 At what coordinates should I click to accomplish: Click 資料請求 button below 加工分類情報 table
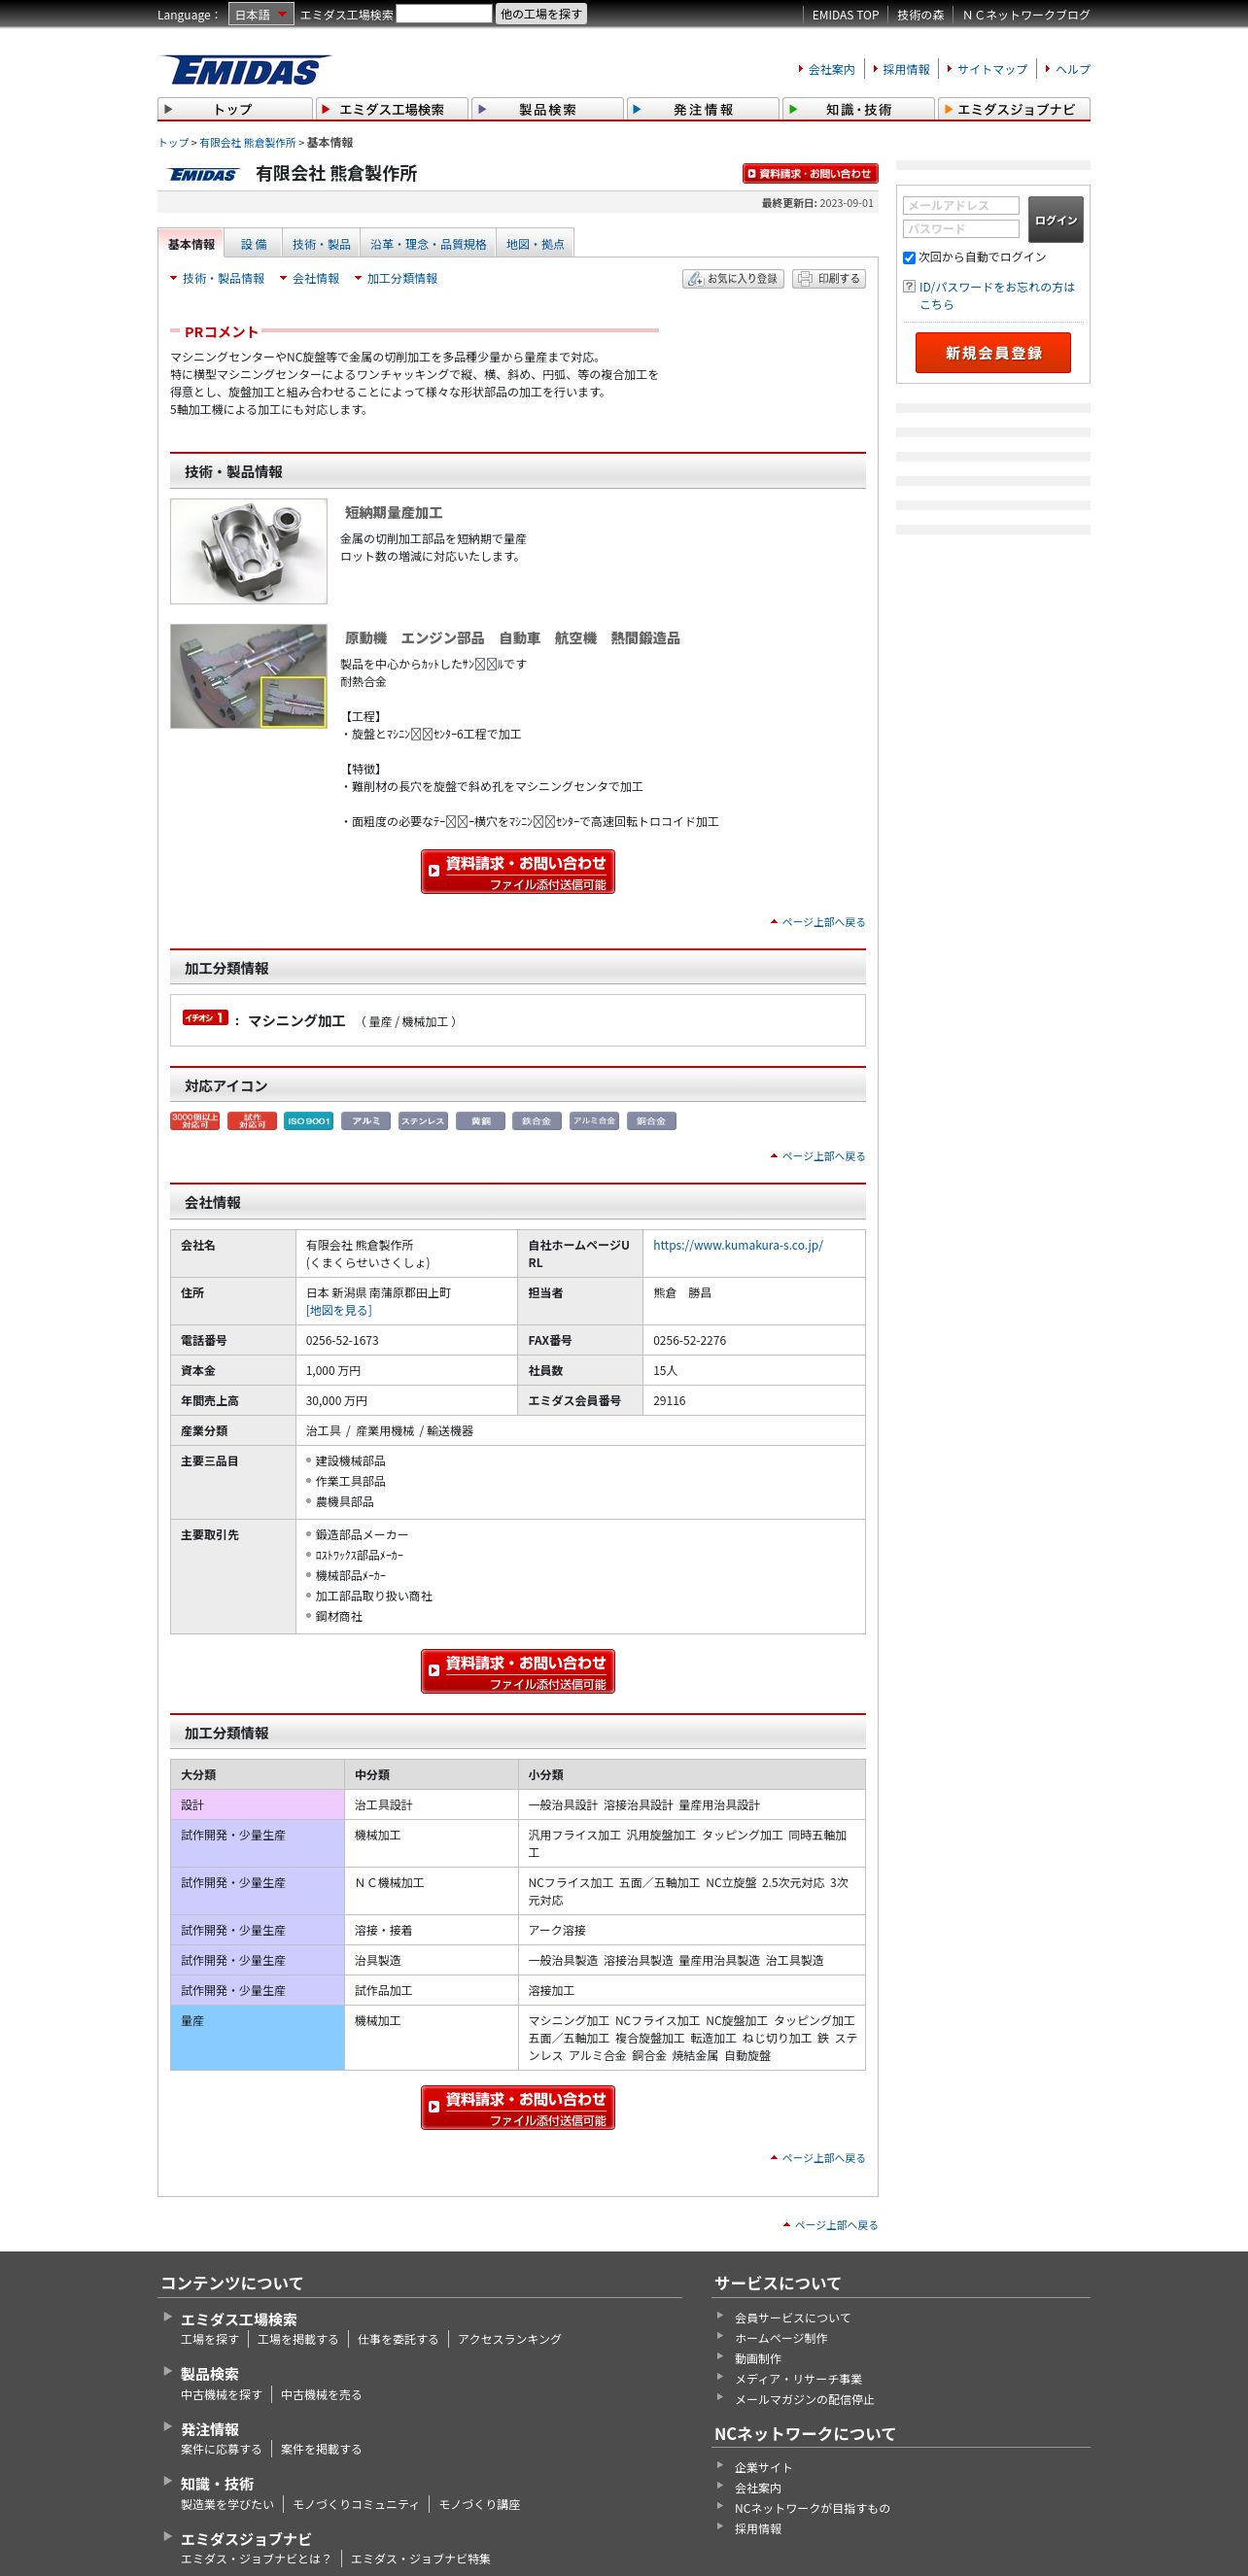click(518, 2107)
